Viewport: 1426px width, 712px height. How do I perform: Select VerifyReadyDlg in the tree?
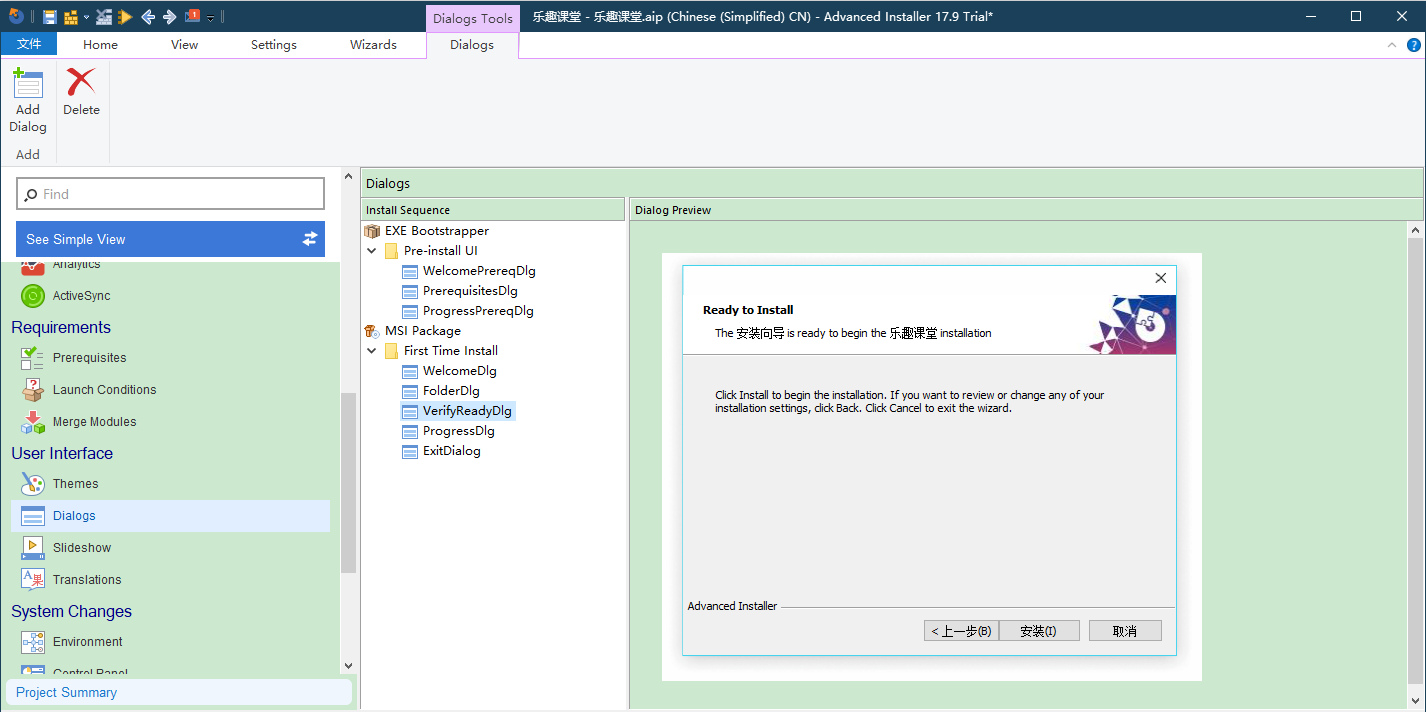tap(467, 411)
